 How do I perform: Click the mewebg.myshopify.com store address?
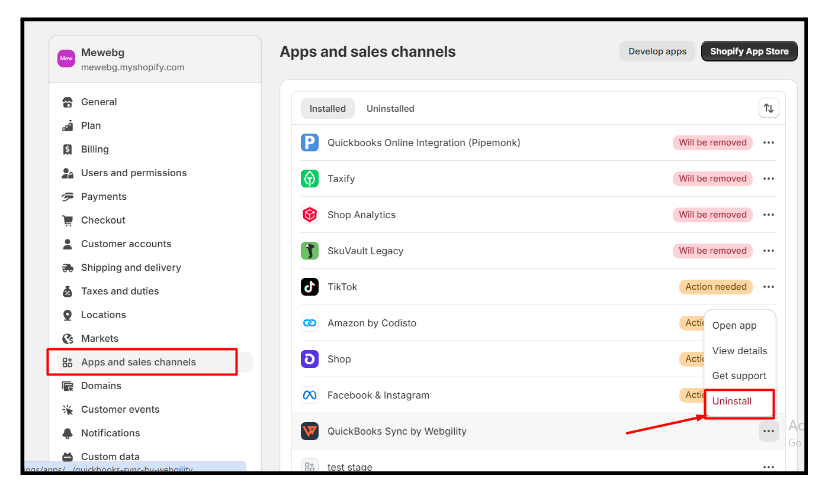132,67
